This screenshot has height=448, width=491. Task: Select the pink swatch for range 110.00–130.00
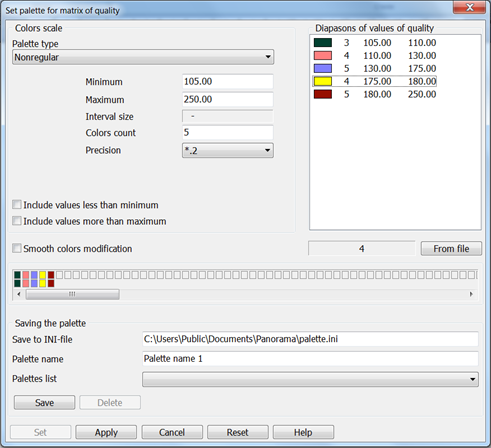(323, 56)
